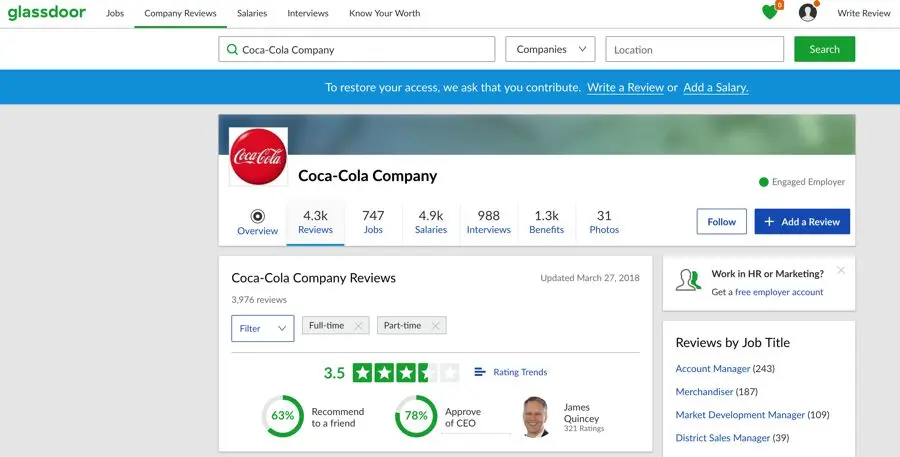900x457 pixels.
Task: Click the Coca-Cola company logo
Action: [x=259, y=157]
